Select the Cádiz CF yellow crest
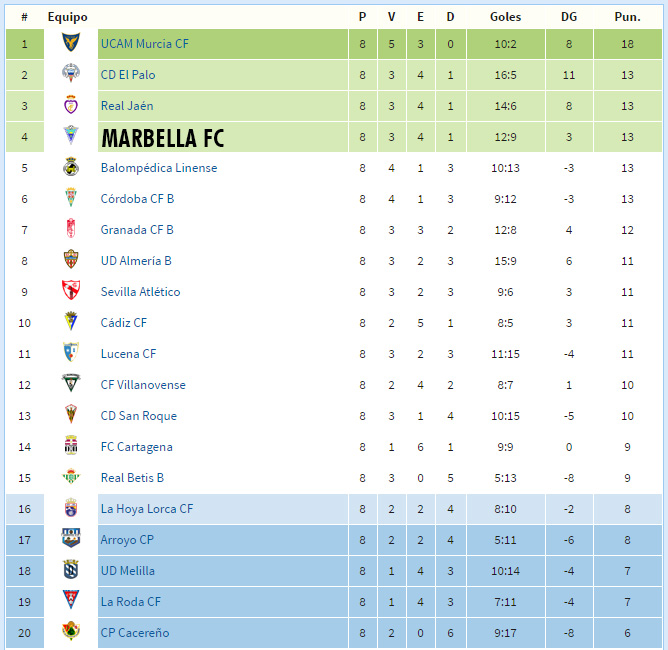Screen dimensions: 668x650 (x=71, y=322)
